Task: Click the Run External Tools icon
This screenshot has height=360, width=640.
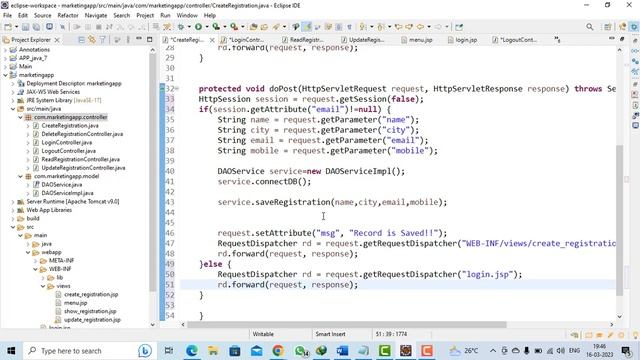Action: pos(234,27)
